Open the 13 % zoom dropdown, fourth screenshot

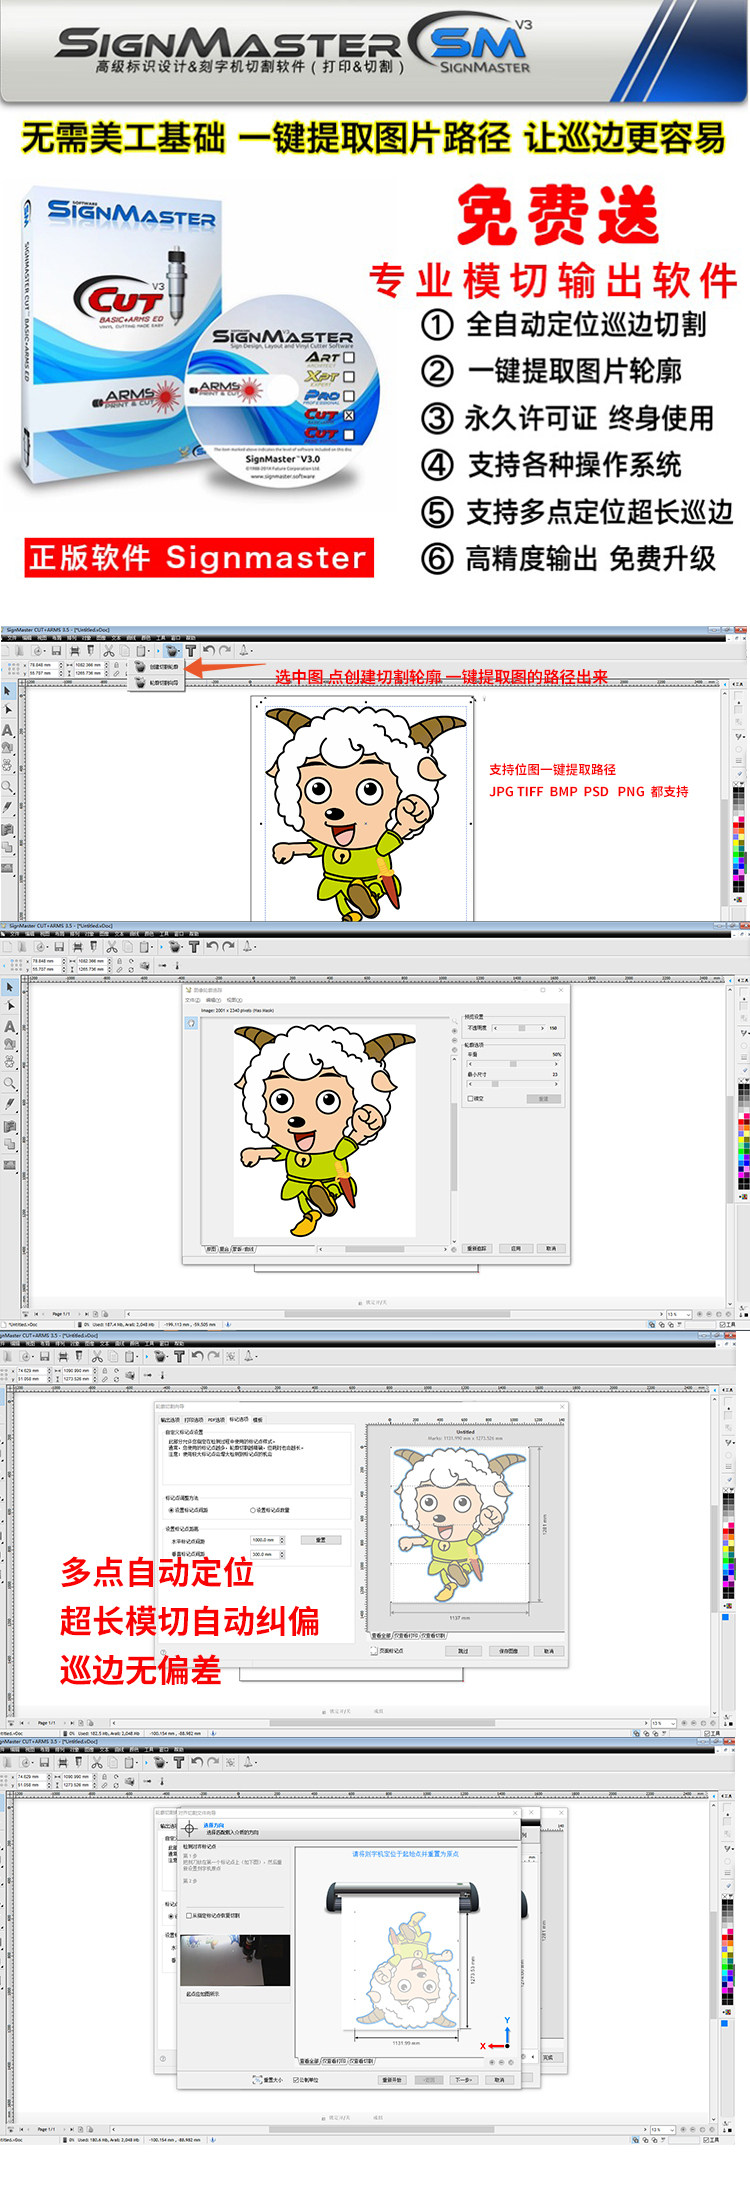[x=663, y=2131]
